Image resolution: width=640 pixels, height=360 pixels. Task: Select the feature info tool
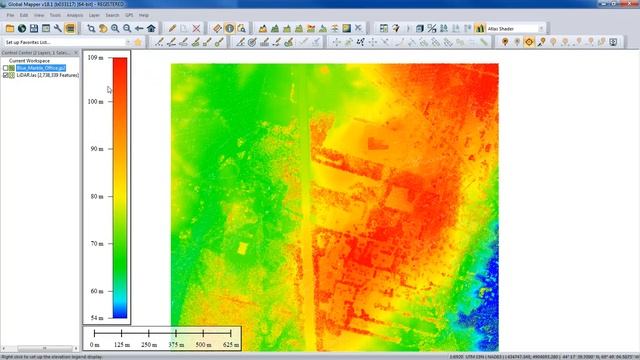[230, 28]
